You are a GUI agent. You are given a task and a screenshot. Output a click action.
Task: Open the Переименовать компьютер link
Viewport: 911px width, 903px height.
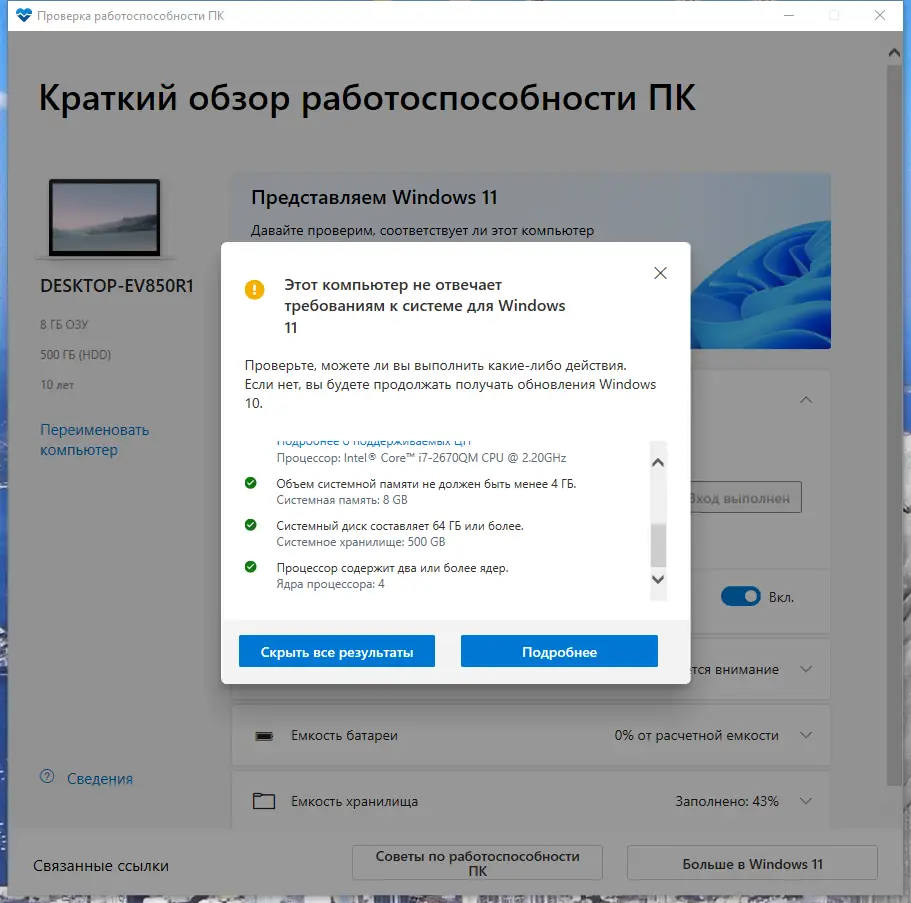click(x=93, y=440)
